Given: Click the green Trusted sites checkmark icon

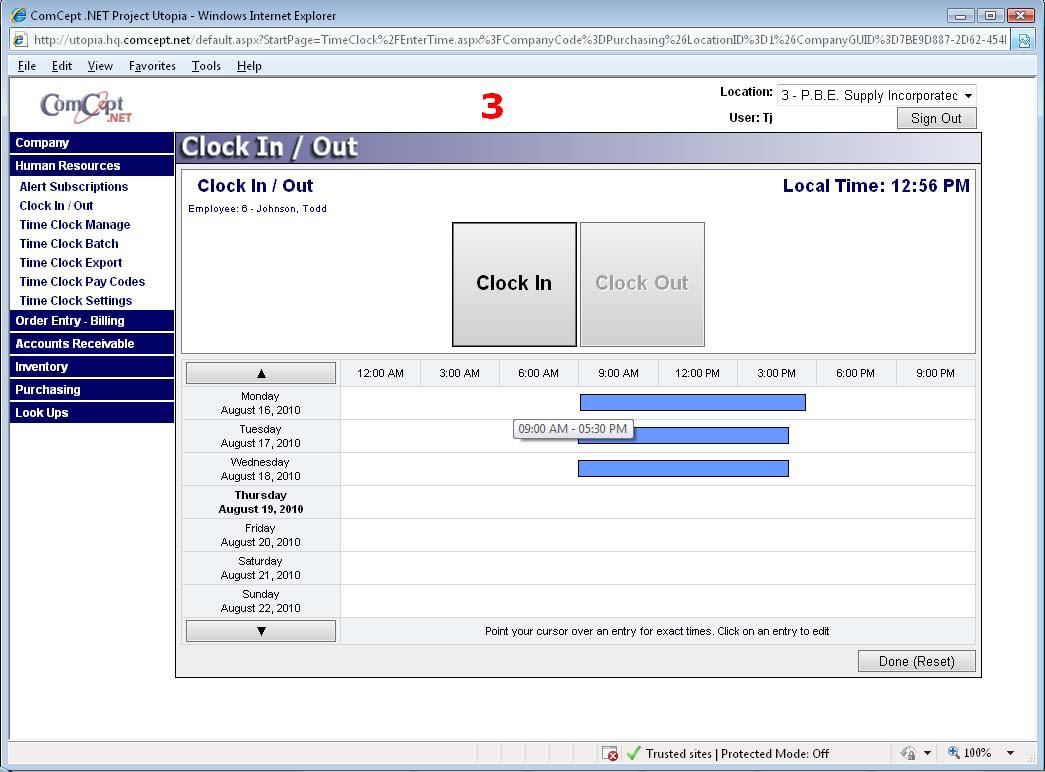Looking at the screenshot, I should click(633, 754).
